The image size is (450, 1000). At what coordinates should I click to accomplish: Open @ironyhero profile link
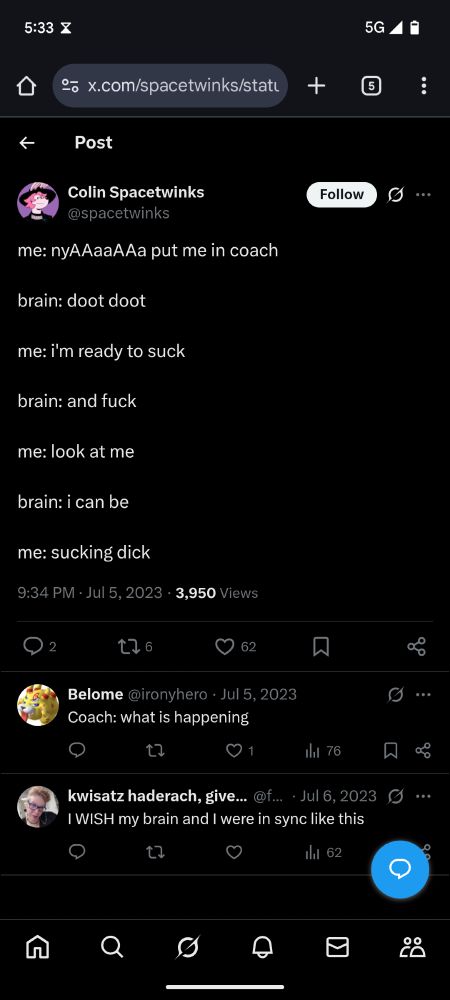[x=168, y=694]
